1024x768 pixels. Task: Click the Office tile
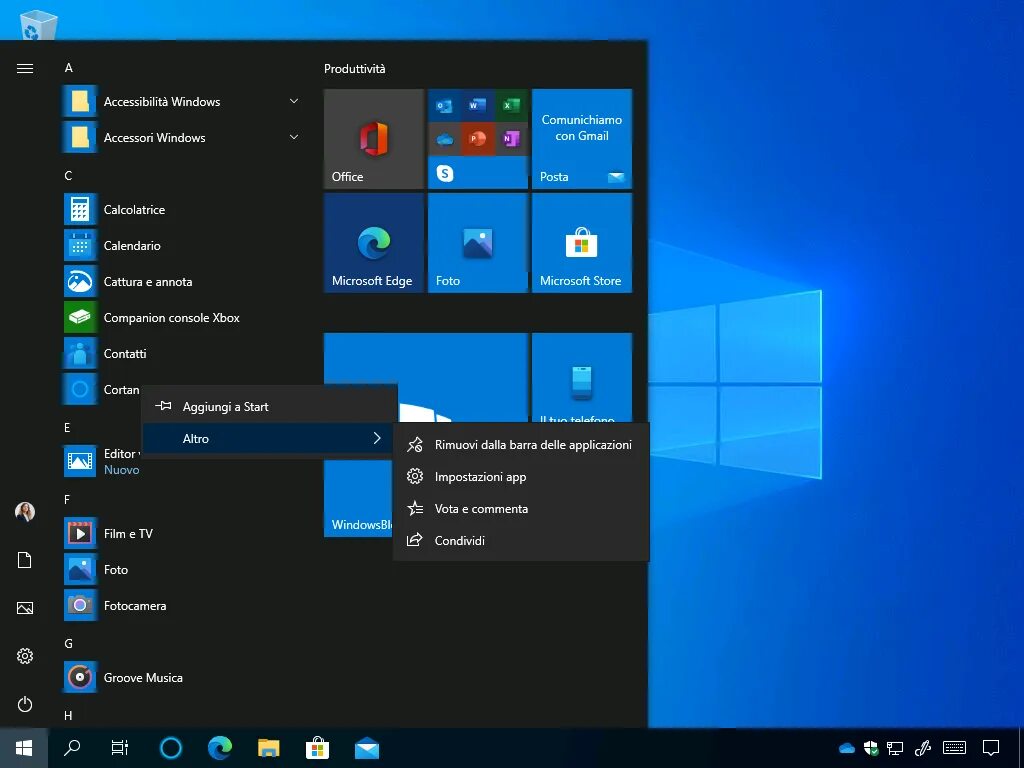[x=374, y=138]
